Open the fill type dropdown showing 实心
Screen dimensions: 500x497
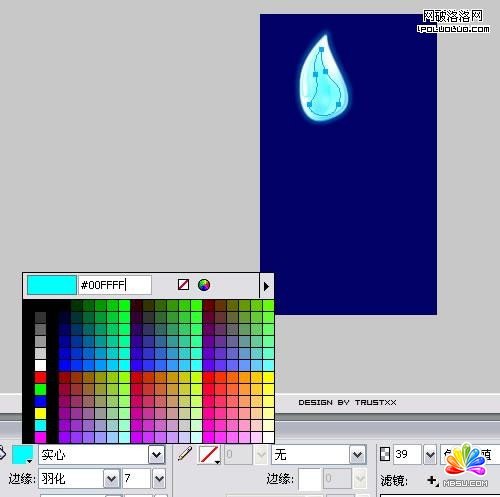102,455
